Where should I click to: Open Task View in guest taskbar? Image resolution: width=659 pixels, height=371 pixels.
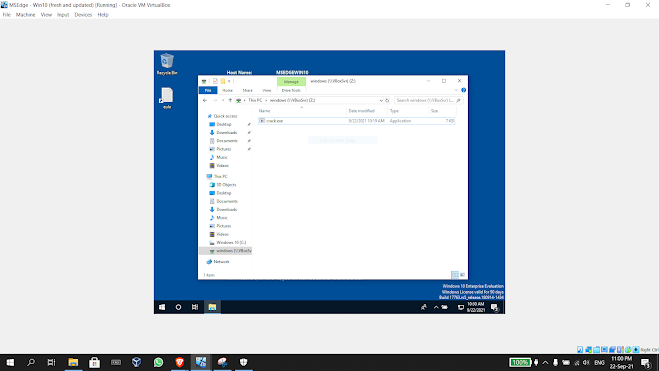pyautogui.click(x=195, y=307)
